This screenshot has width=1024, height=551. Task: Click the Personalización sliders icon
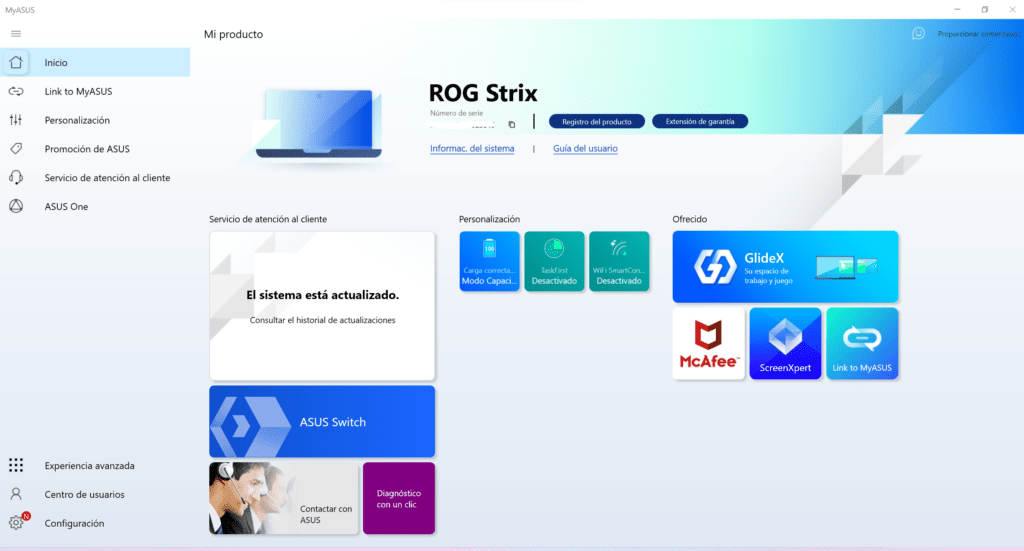point(16,119)
